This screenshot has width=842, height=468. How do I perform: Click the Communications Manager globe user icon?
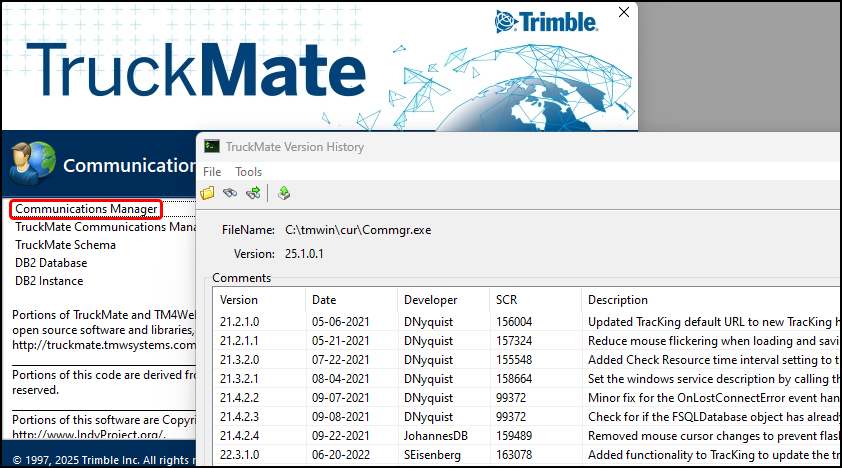point(32,164)
